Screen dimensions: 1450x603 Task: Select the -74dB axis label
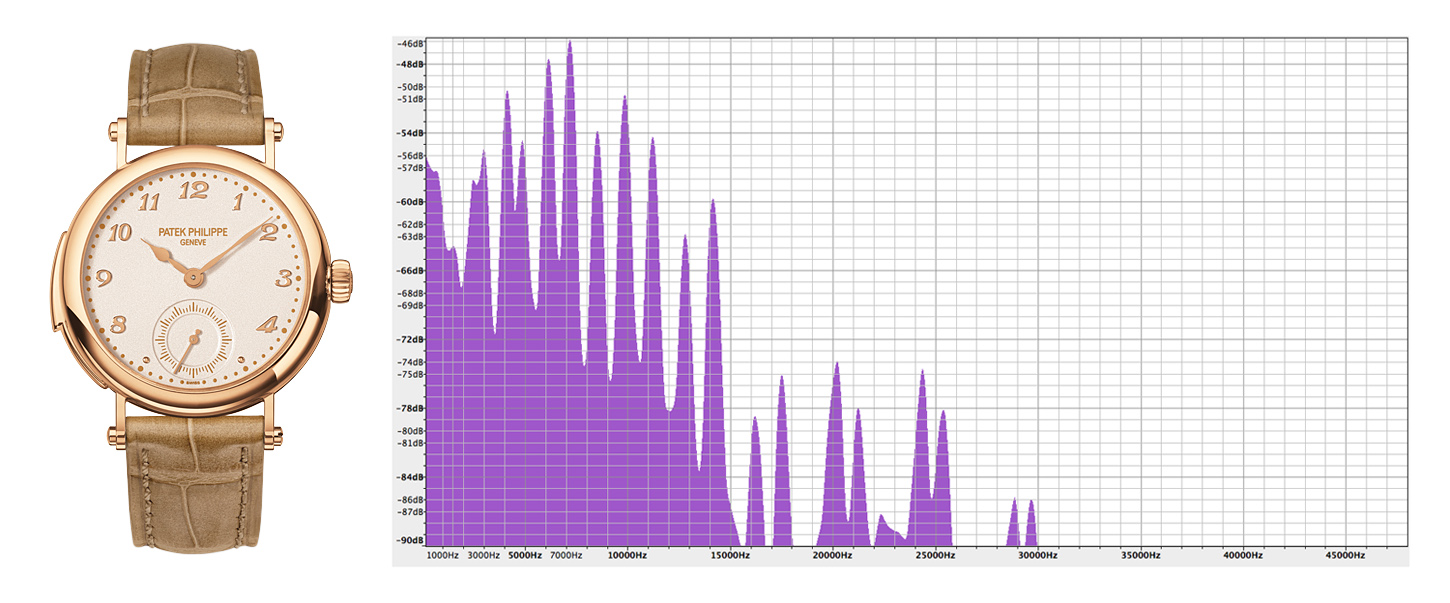[x=410, y=363]
